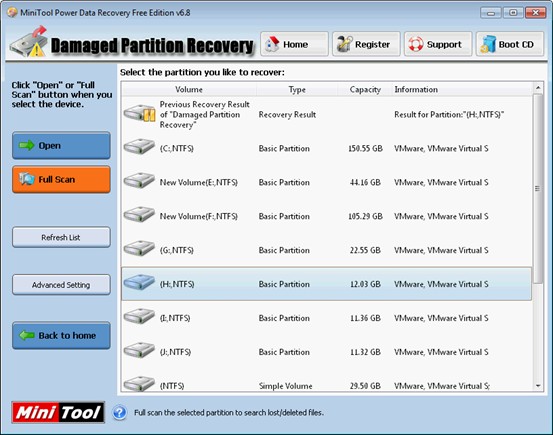553x435 pixels.
Task: Click the Open button
Action: point(61,145)
